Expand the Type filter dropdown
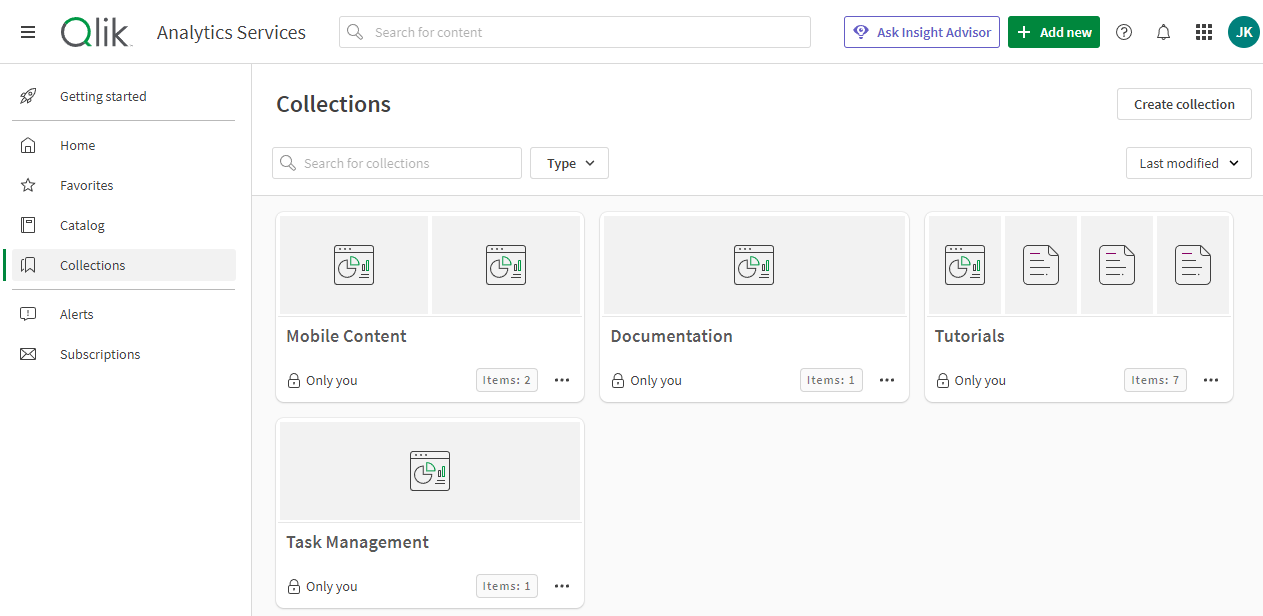The image size is (1263, 616). pyautogui.click(x=569, y=163)
